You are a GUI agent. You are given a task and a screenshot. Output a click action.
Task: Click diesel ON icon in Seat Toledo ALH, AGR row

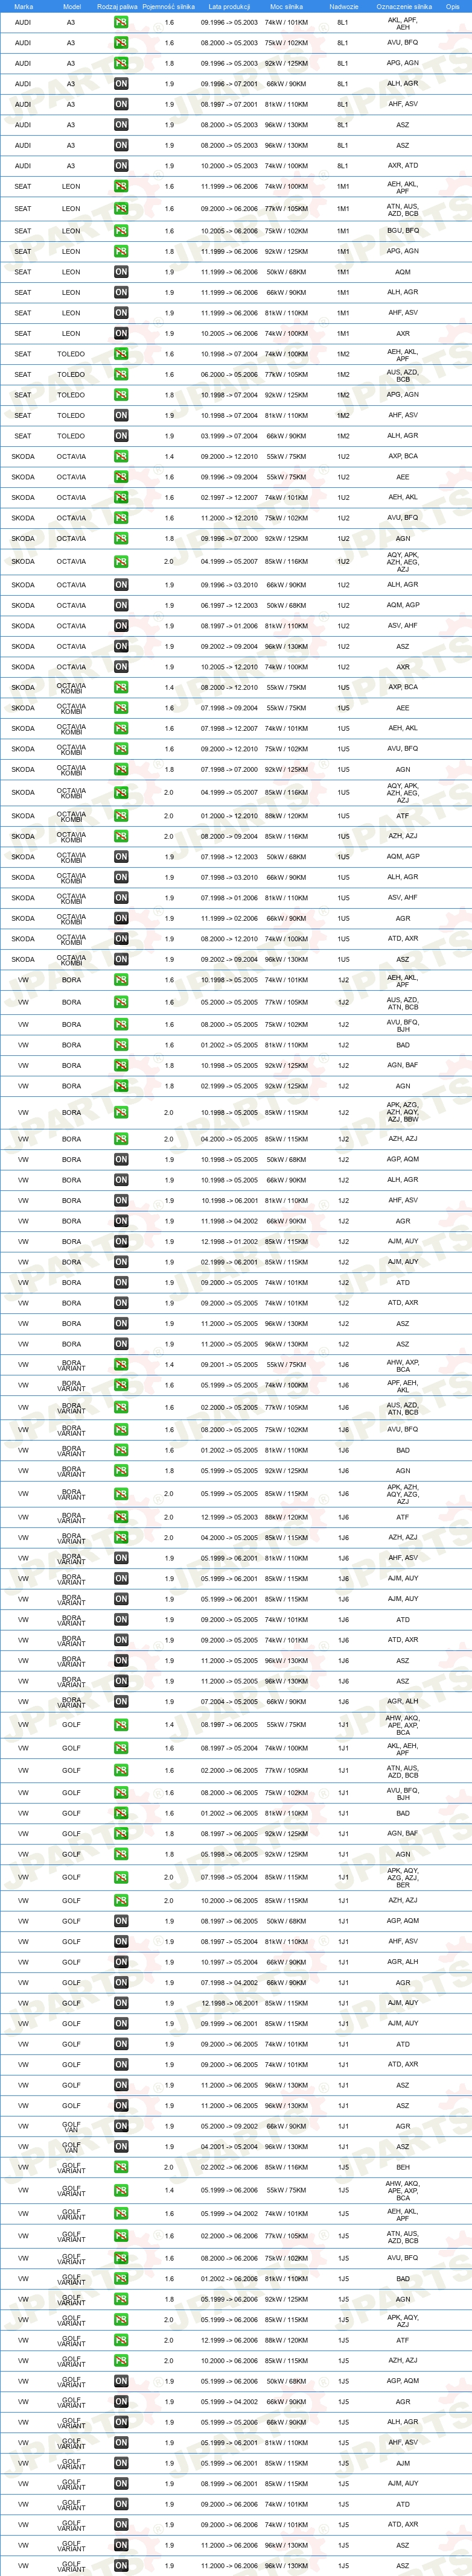coord(120,436)
